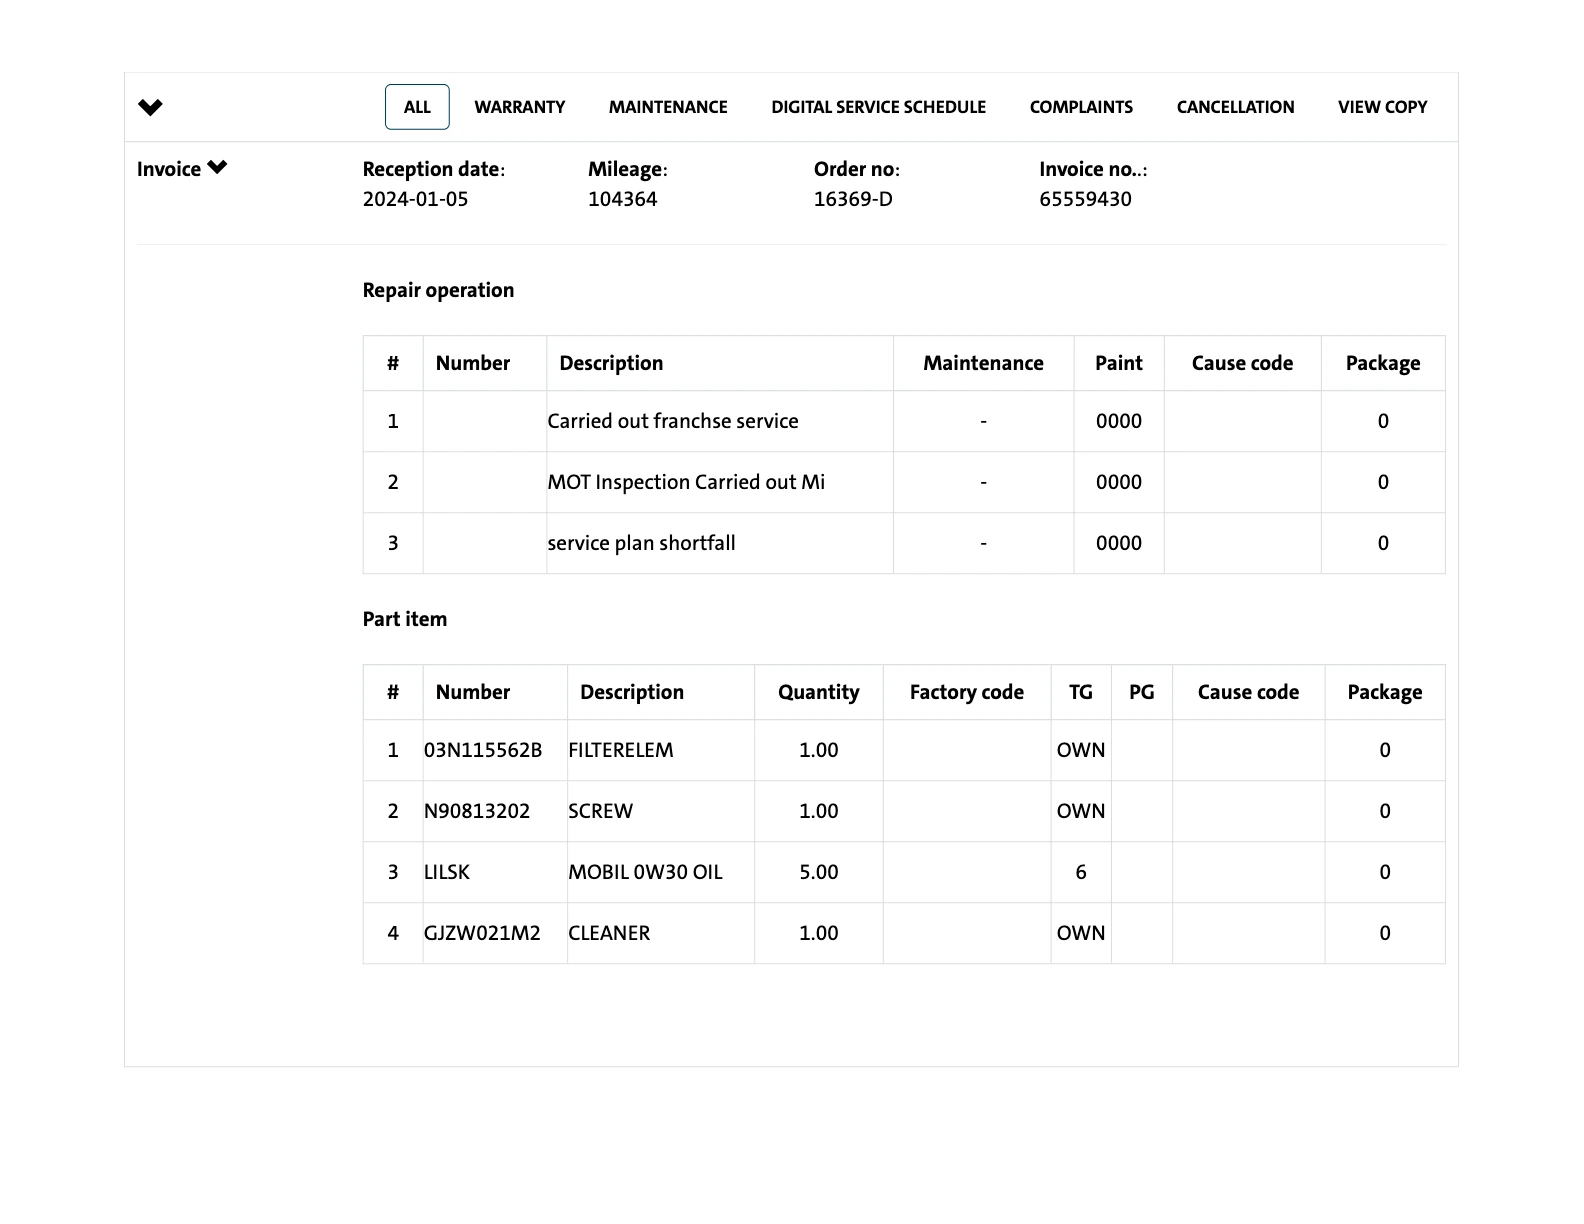The image size is (1584, 1224).
Task: Select 'MOT Inspection Carried out Mi' row
Action: pos(686,482)
